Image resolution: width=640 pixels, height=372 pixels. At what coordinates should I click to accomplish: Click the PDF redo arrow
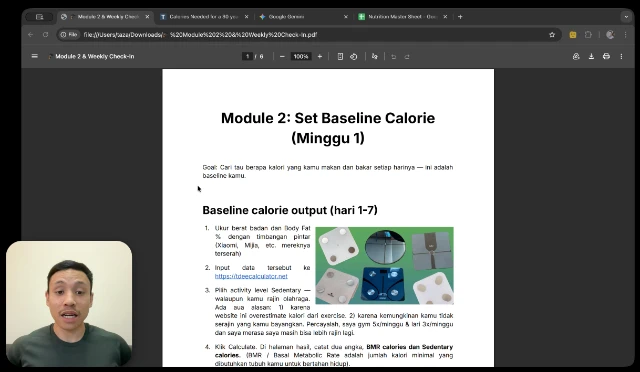[x=407, y=57]
